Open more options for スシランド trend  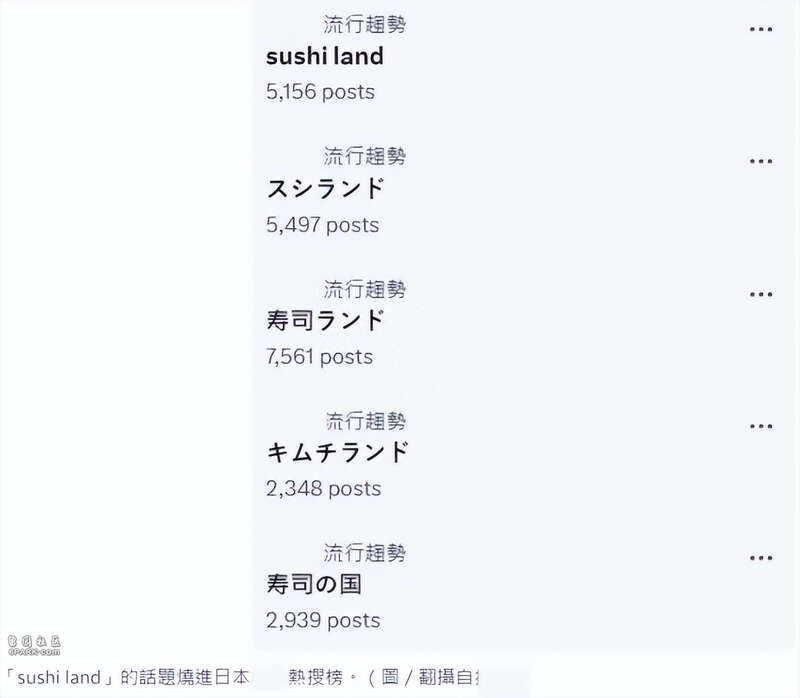tap(761, 161)
